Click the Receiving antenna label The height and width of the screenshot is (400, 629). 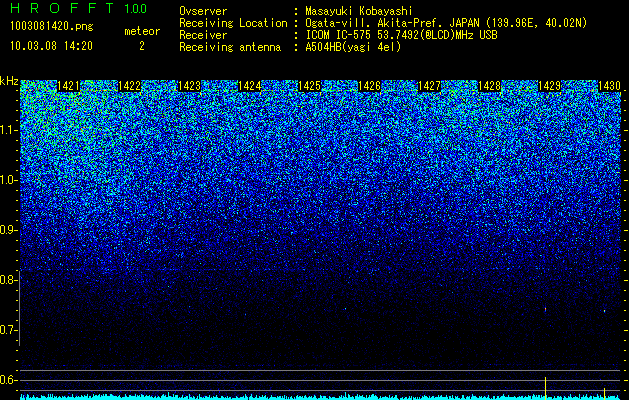230,47
